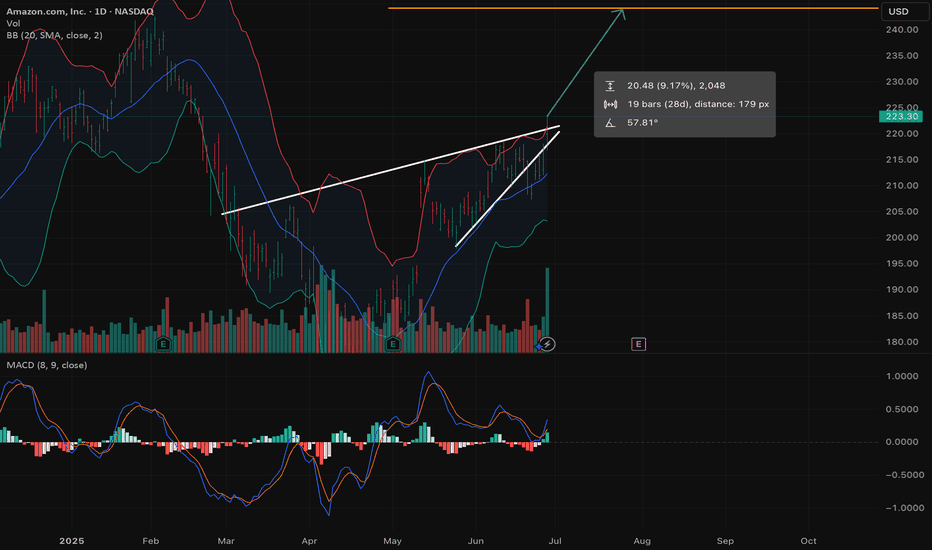
Task: Open the May earnings marker on the chart
Action: click(x=392, y=344)
